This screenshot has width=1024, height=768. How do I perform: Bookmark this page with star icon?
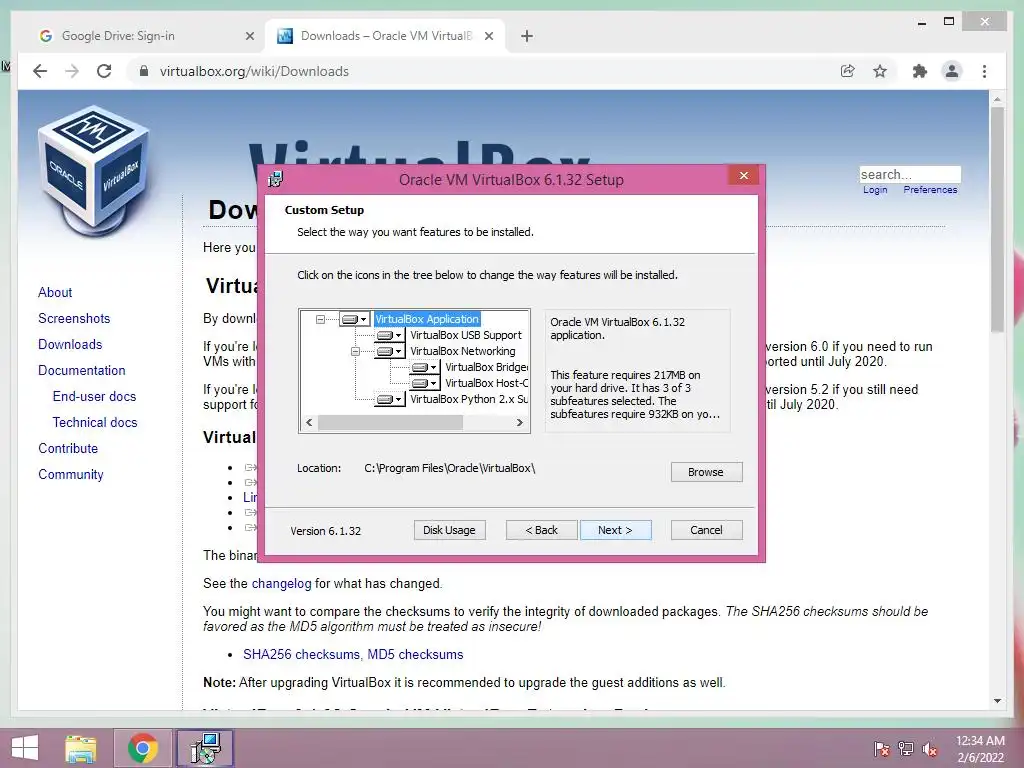point(880,71)
